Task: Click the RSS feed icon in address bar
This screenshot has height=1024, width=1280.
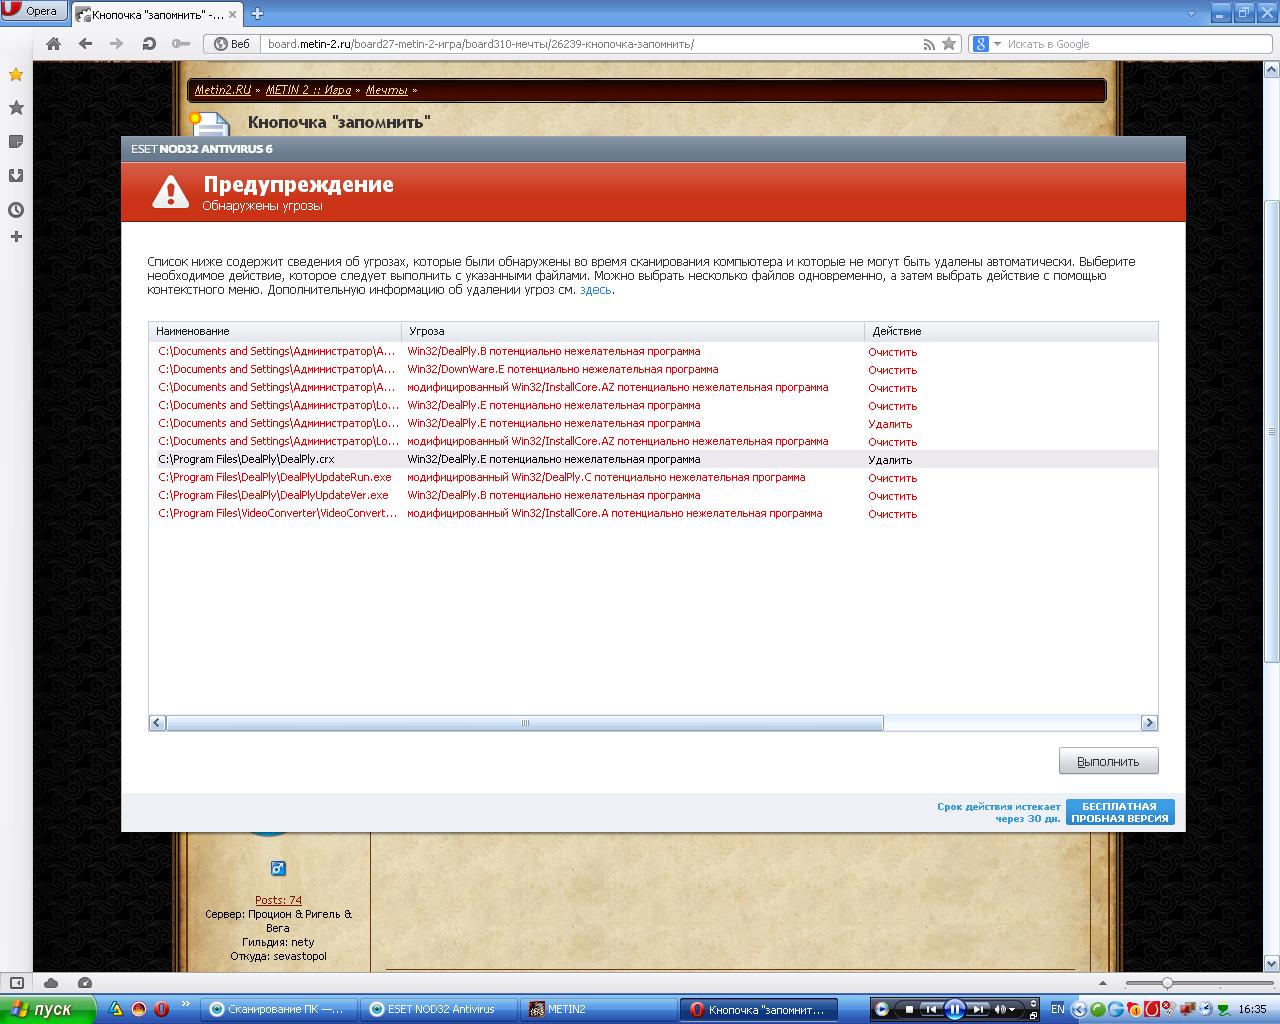Action: point(929,44)
